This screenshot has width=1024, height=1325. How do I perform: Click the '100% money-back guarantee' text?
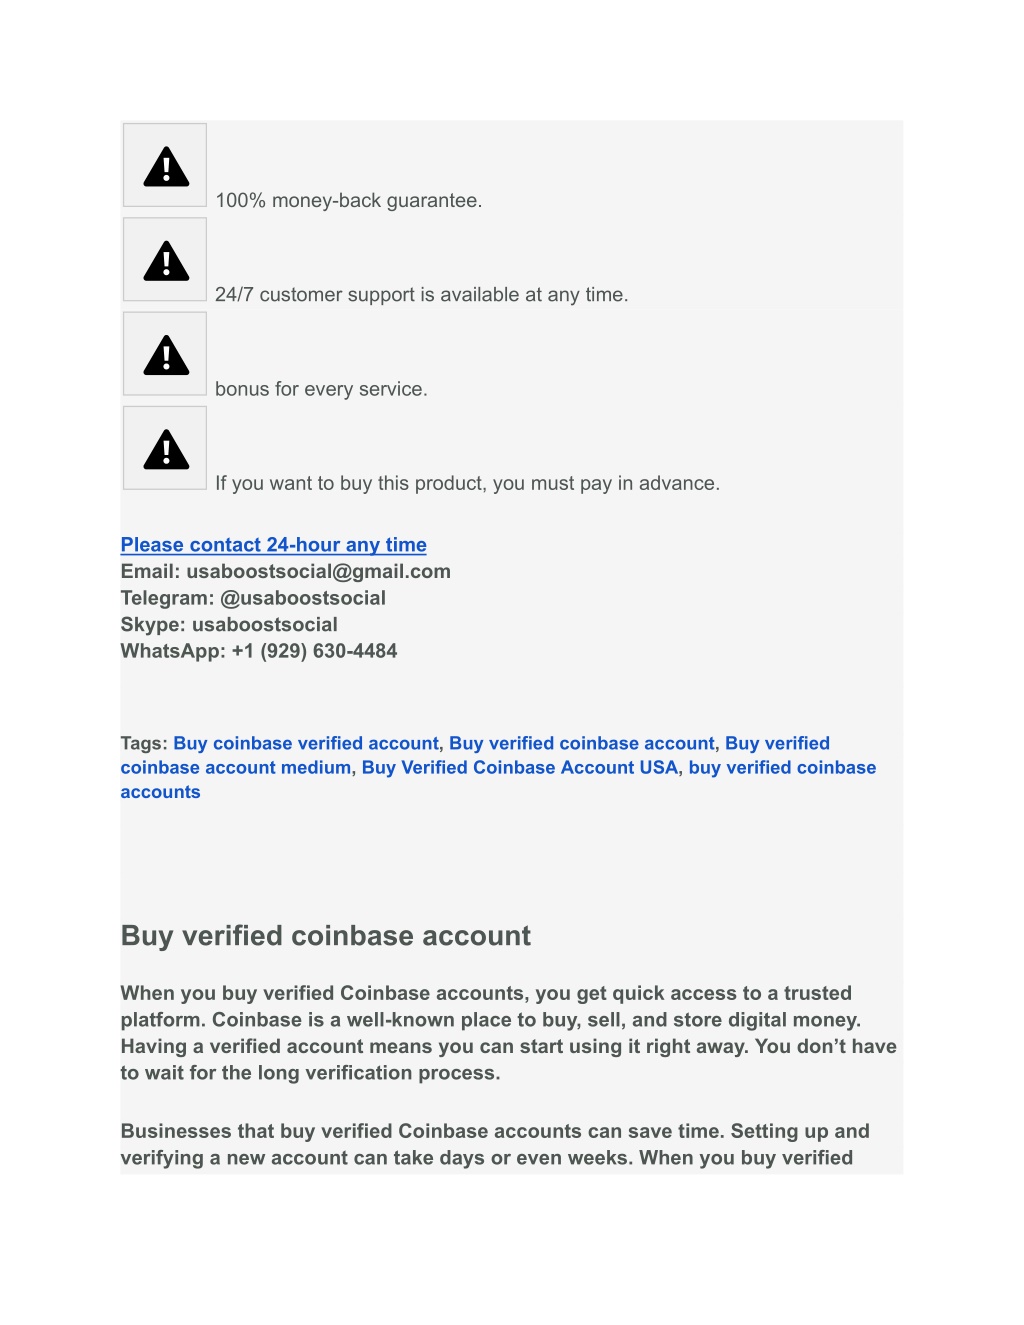coord(349,201)
